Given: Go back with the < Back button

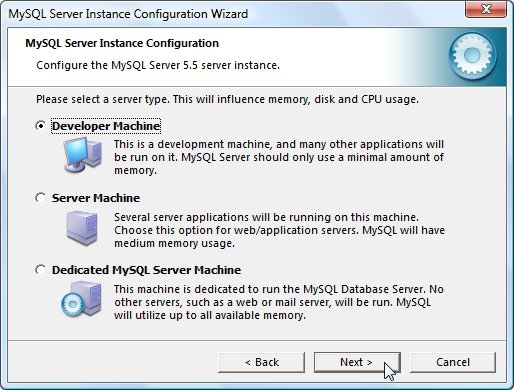Looking at the screenshot, I should coord(262,362).
